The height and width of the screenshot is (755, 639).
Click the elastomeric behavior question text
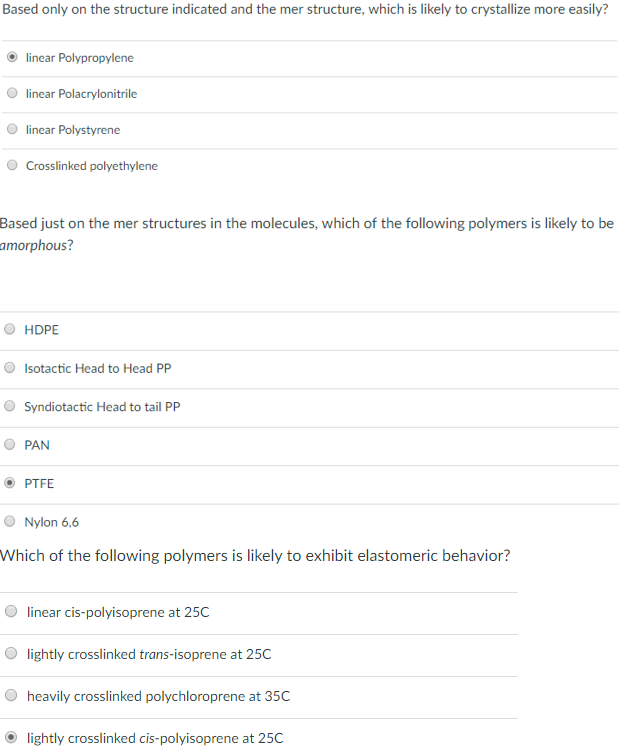point(256,556)
